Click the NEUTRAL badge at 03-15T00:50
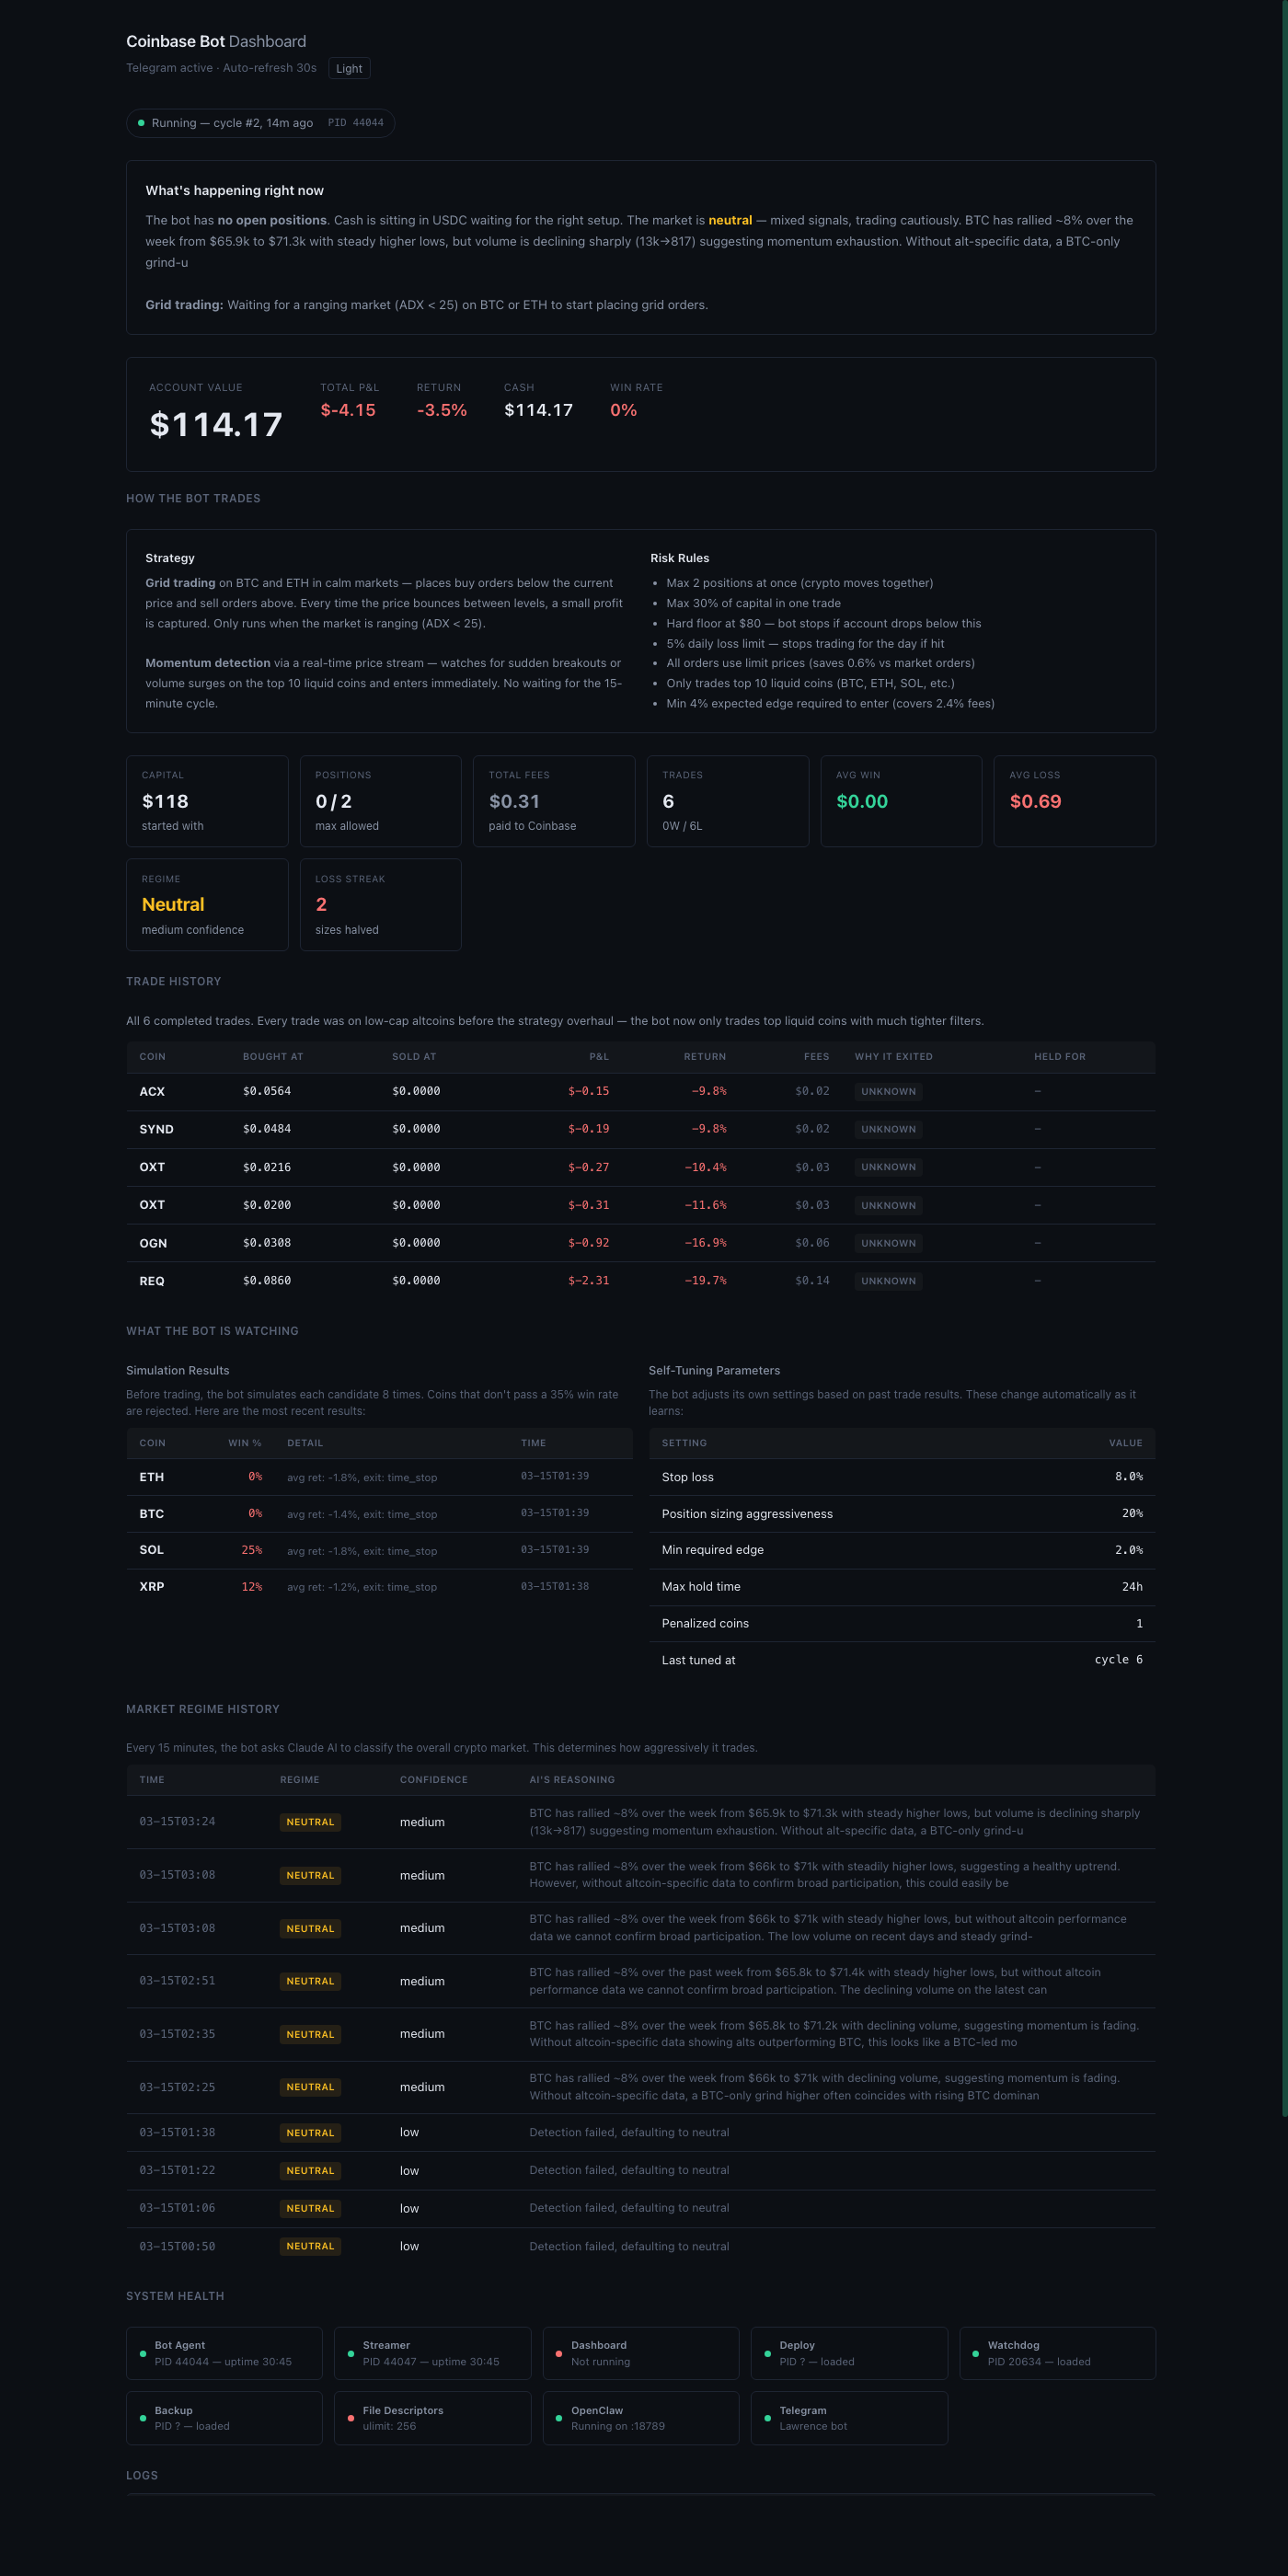This screenshot has height=2576, width=1288. click(310, 2246)
